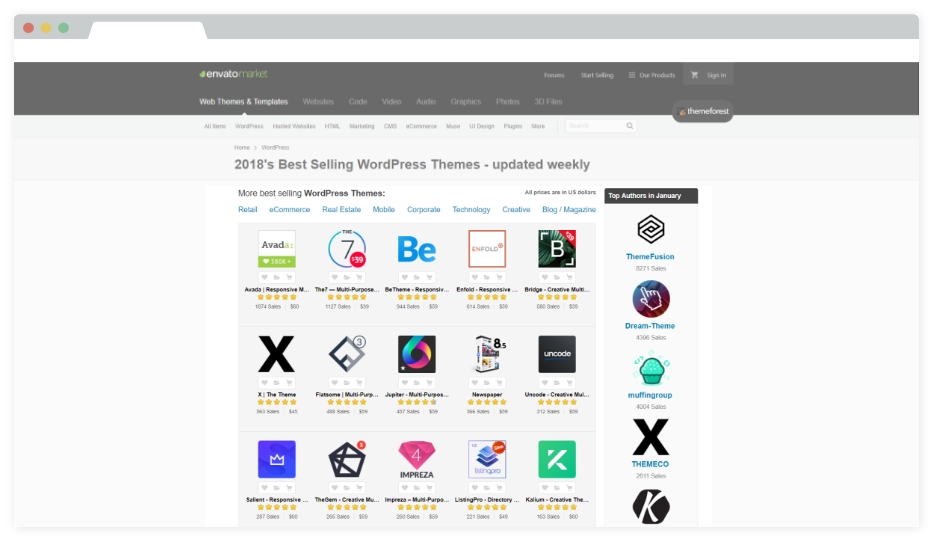Add The7 theme to cart icon
The width and height of the screenshot is (935, 543).
pyautogui.click(x=360, y=277)
